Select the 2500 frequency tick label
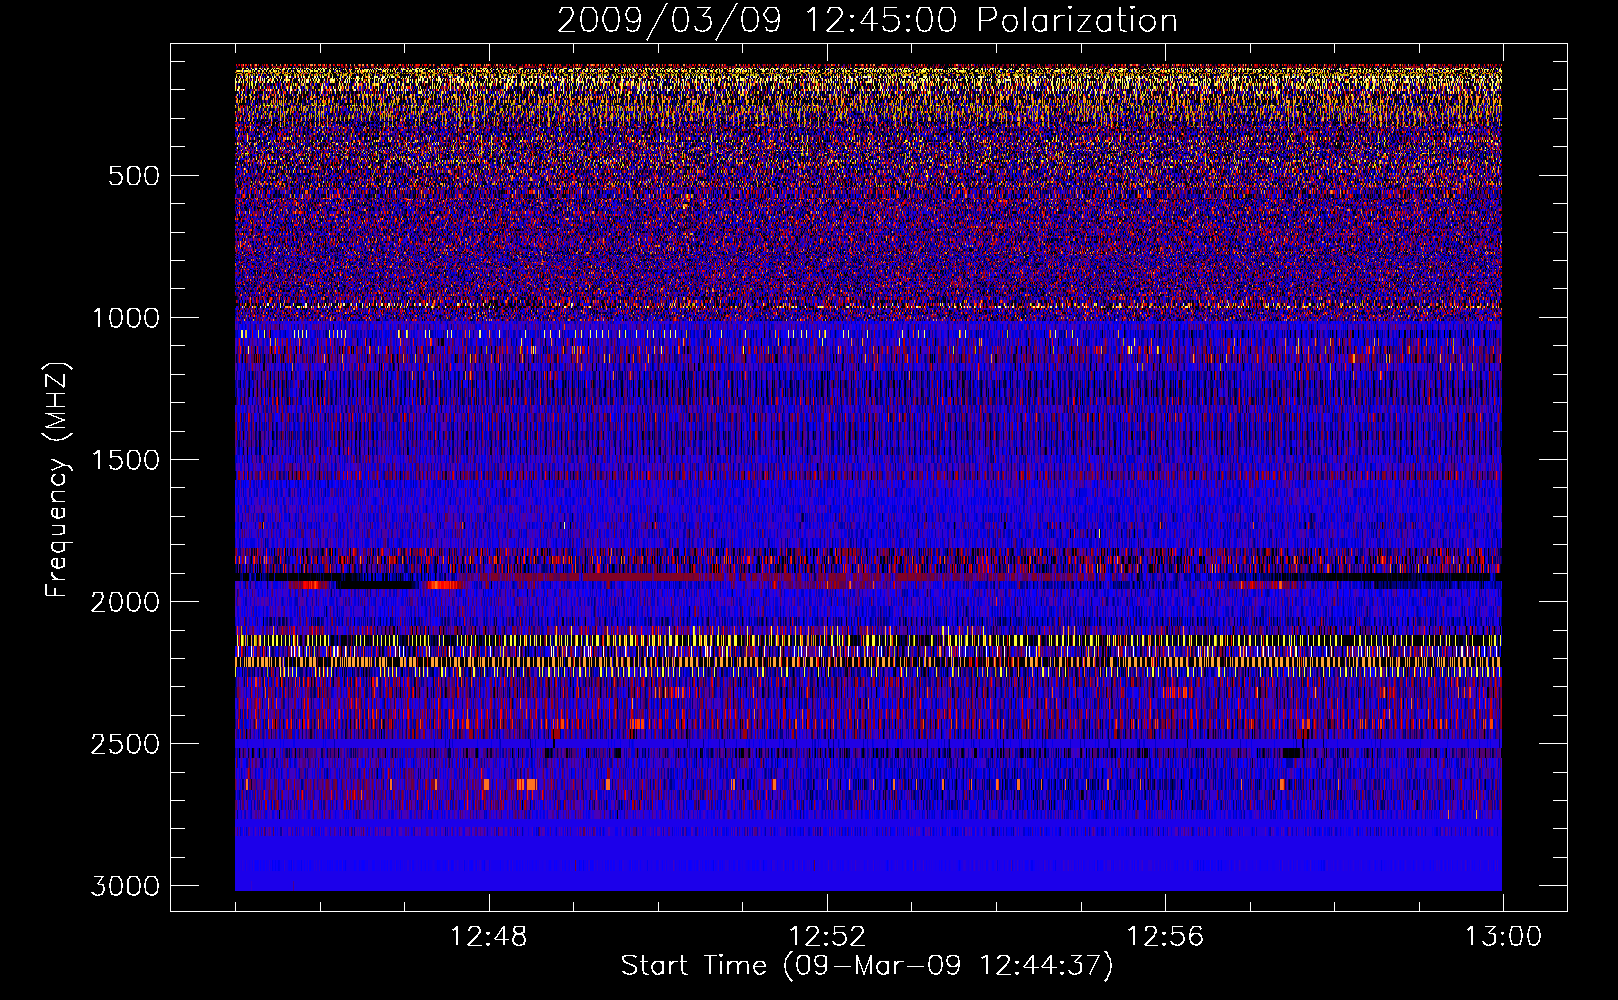The image size is (1618, 1000). [125, 744]
